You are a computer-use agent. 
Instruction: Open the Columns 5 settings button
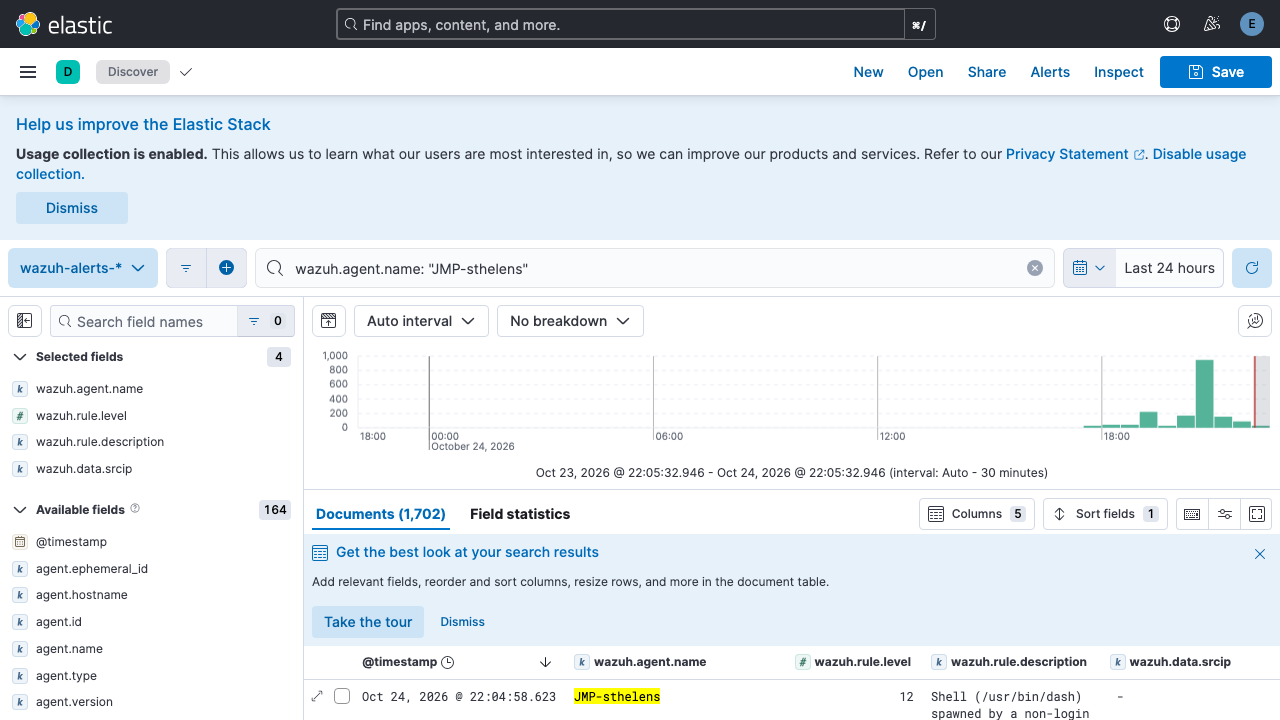click(977, 514)
